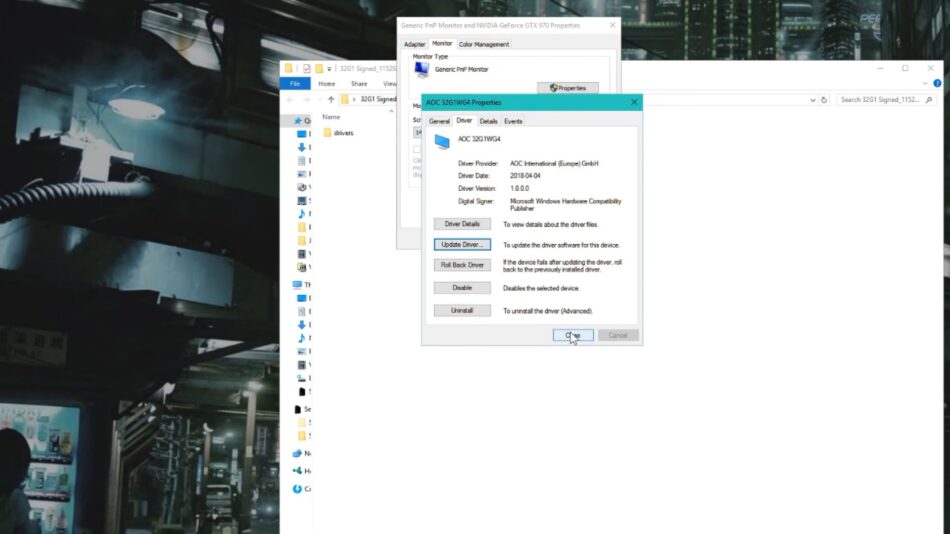The height and width of the screenshot is (534, 950).
Task: Toggle the checkbox in Generic PnP Monitor dialog
Action: [417, 149]
